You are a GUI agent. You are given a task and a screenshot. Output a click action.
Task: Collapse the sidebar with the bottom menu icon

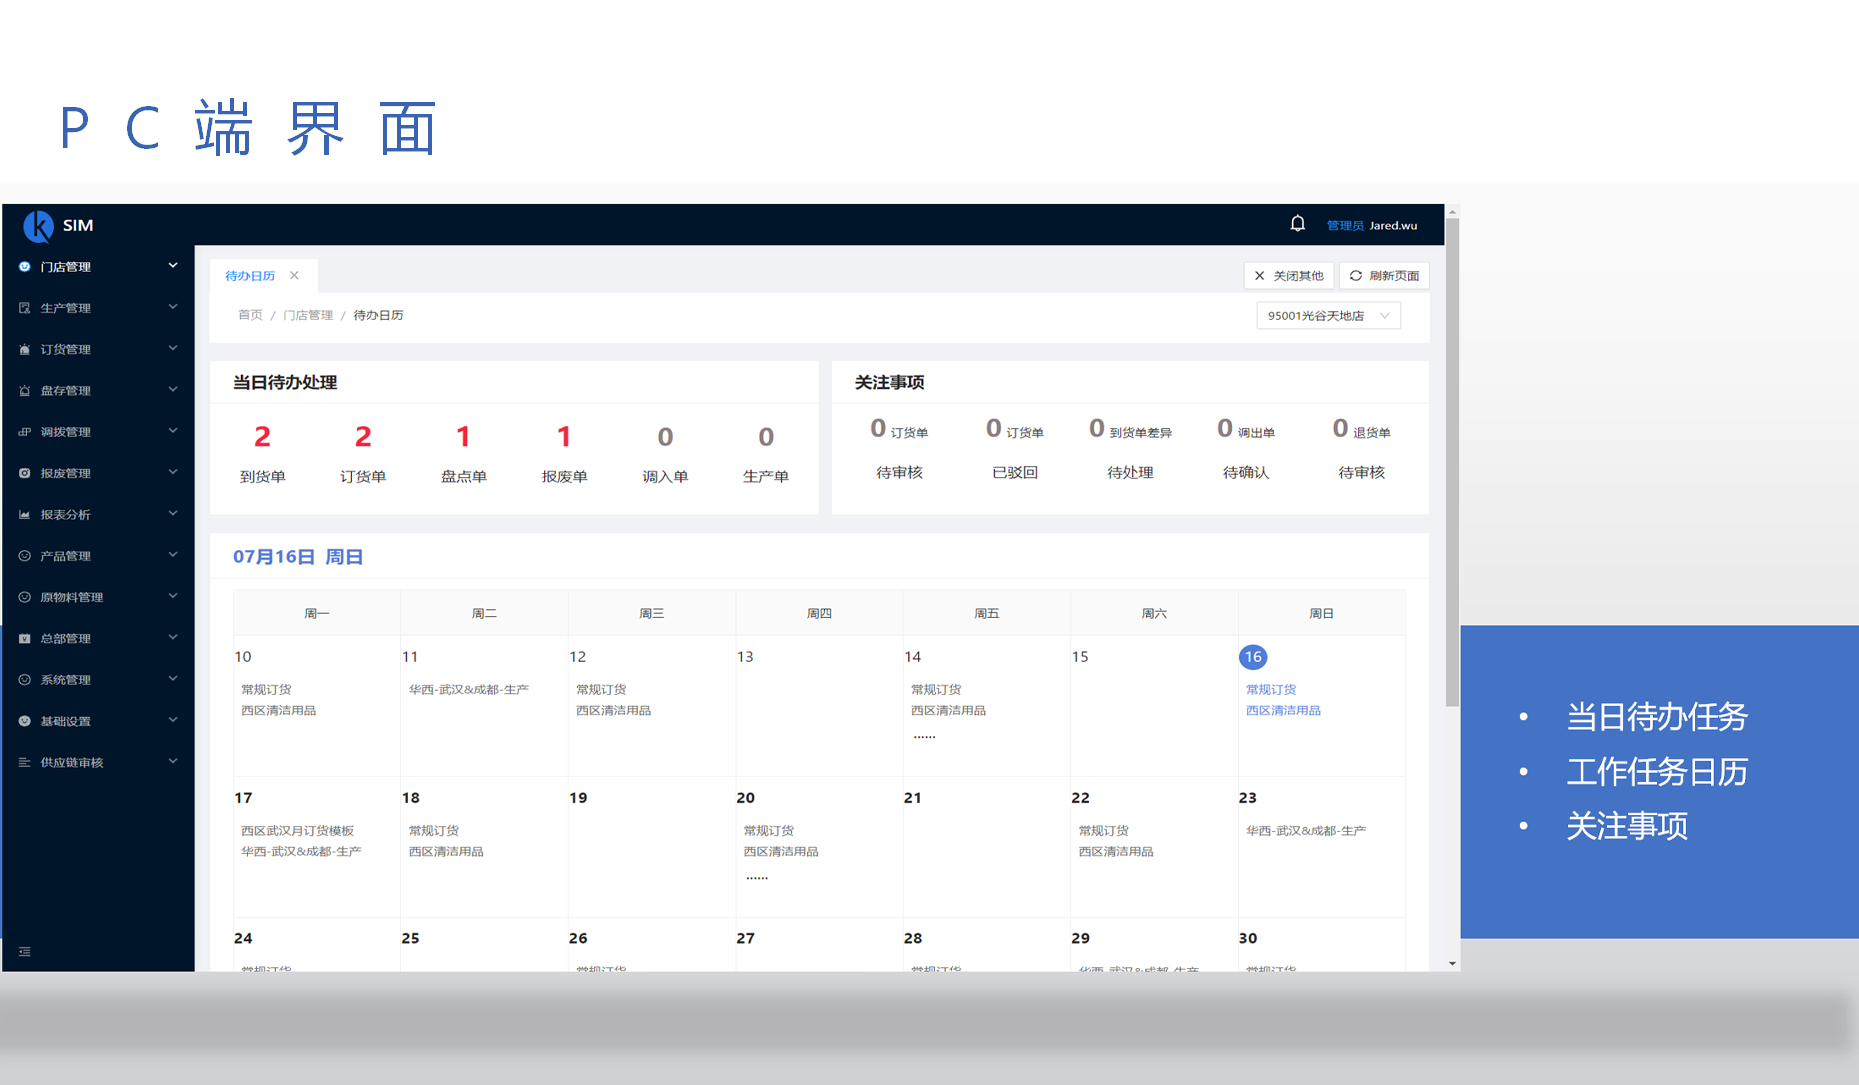pos(25,952)
